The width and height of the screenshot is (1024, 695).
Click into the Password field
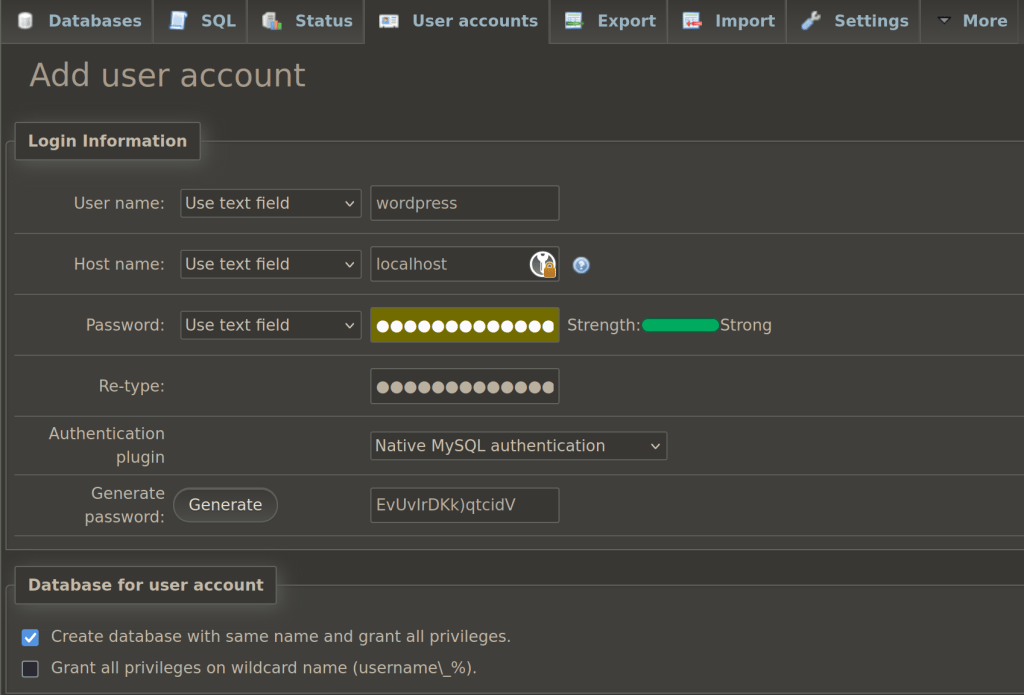(464, 325)
